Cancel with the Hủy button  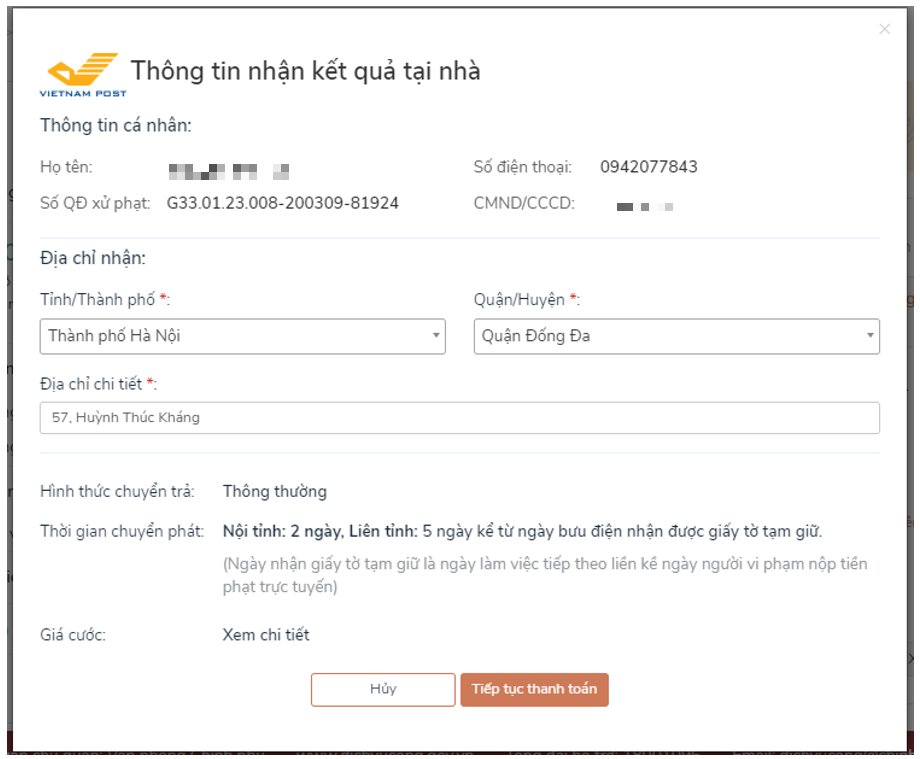point(383,689)
